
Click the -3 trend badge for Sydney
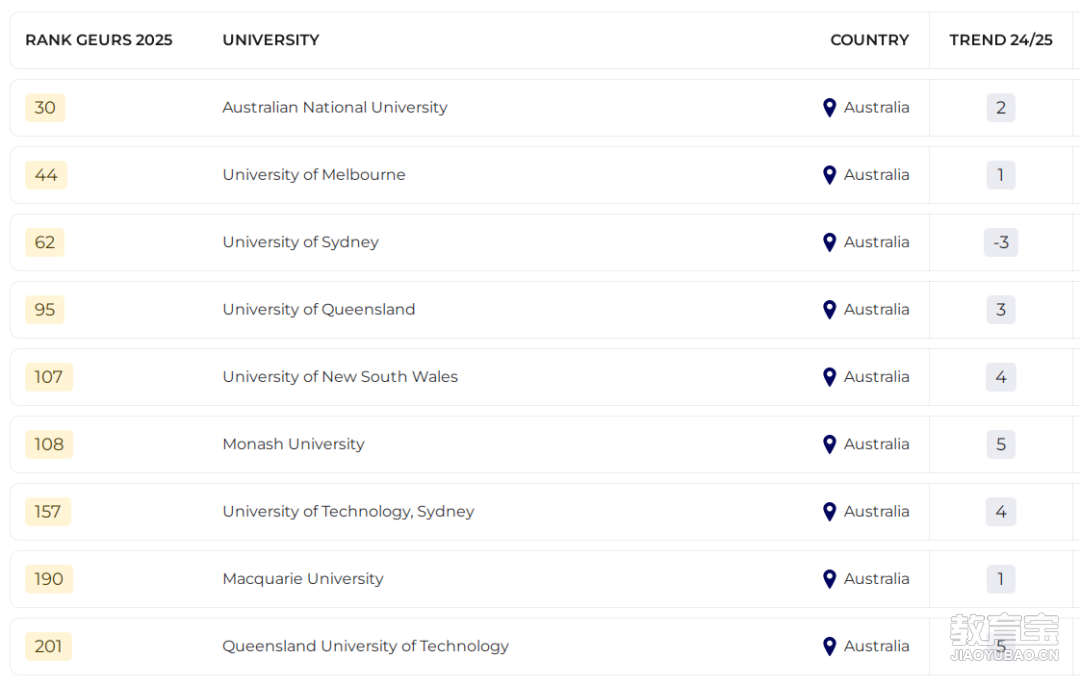(1001, 242)
